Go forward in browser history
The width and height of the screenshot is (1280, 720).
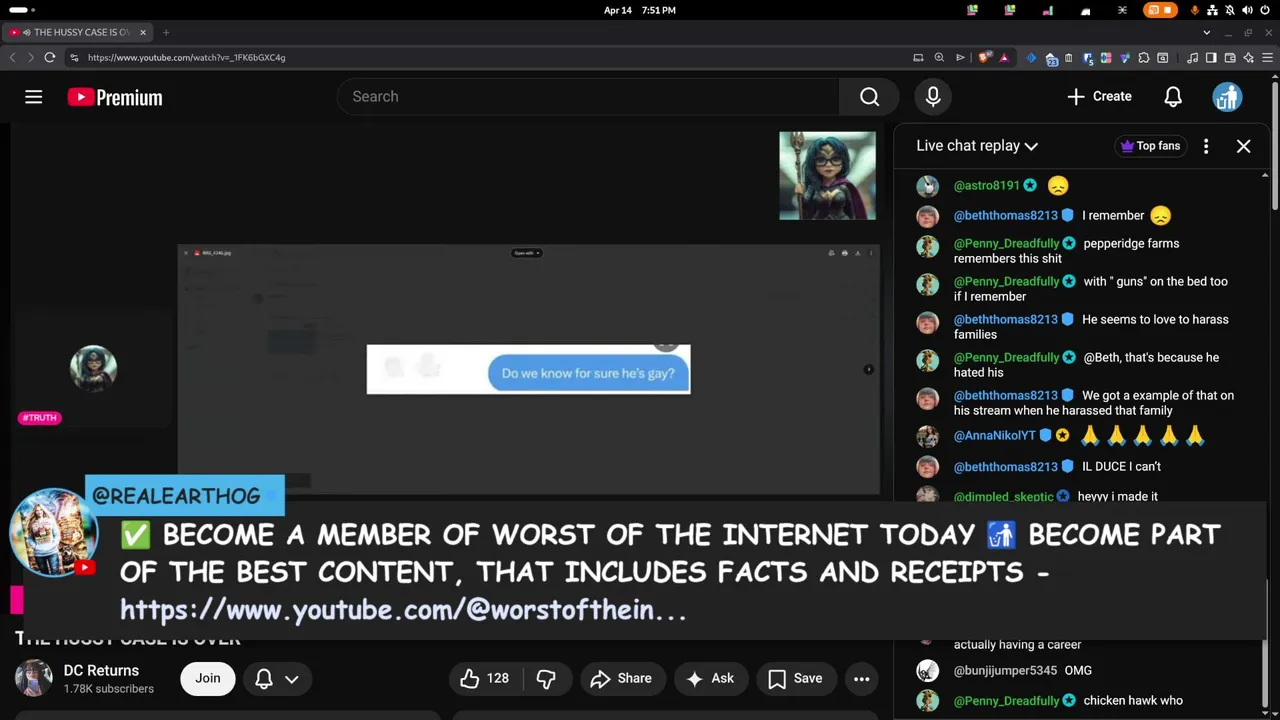click(30, 57)
